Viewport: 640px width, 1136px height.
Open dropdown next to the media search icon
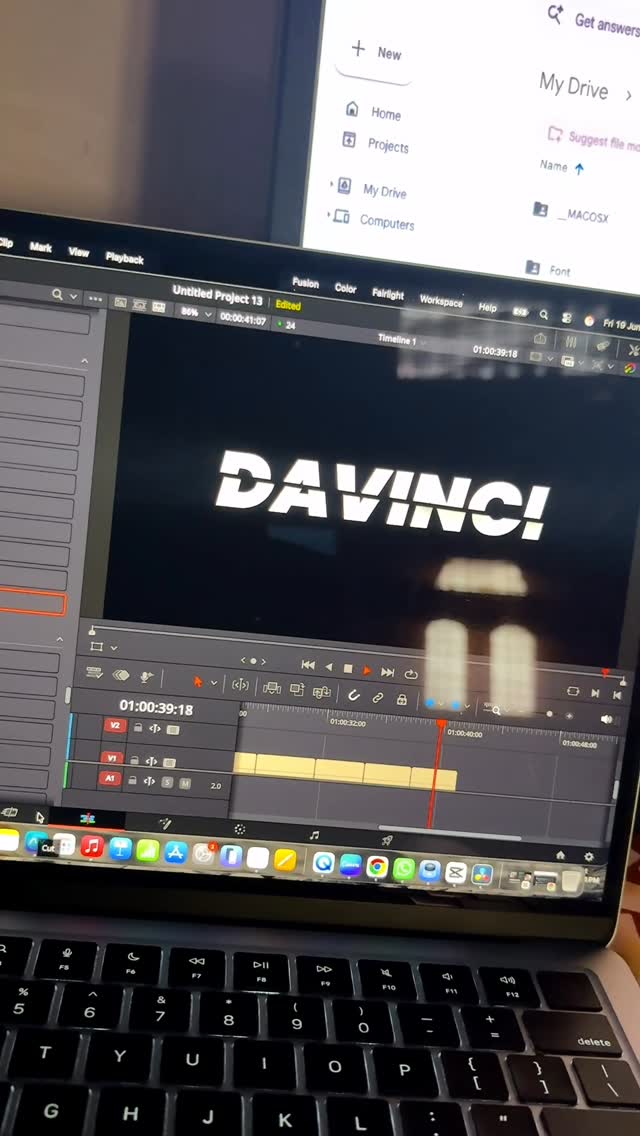coord(73,296)
